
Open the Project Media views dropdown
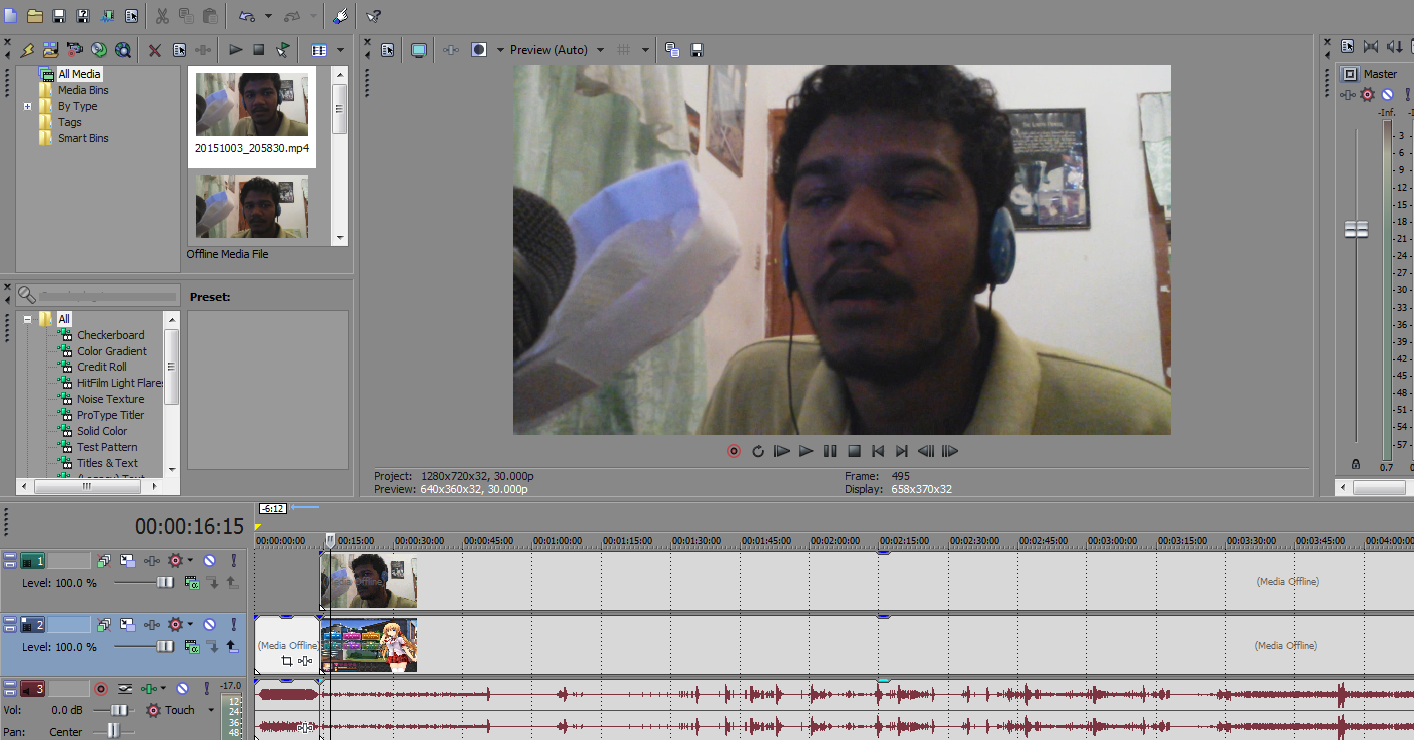tap(340, 49)
